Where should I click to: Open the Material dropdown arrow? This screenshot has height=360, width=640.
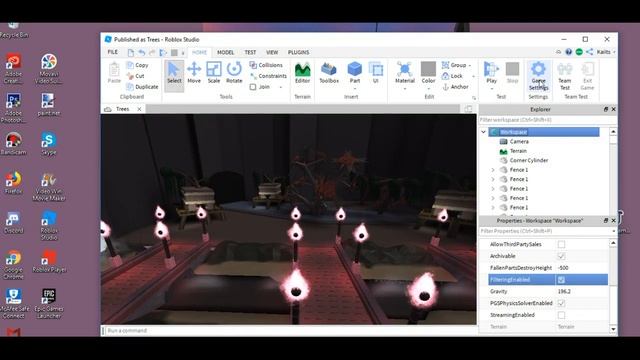(405, 89)
